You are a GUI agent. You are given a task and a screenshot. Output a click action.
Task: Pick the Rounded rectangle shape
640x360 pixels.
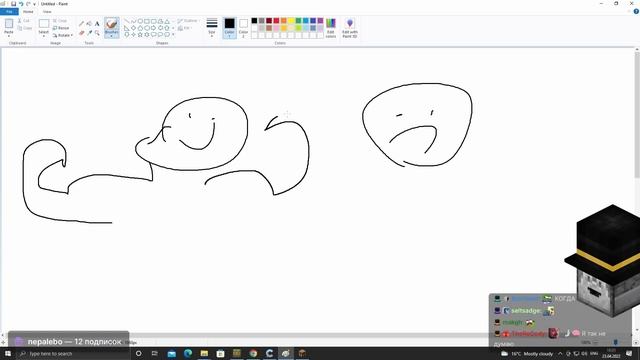[x=153, y=21]
